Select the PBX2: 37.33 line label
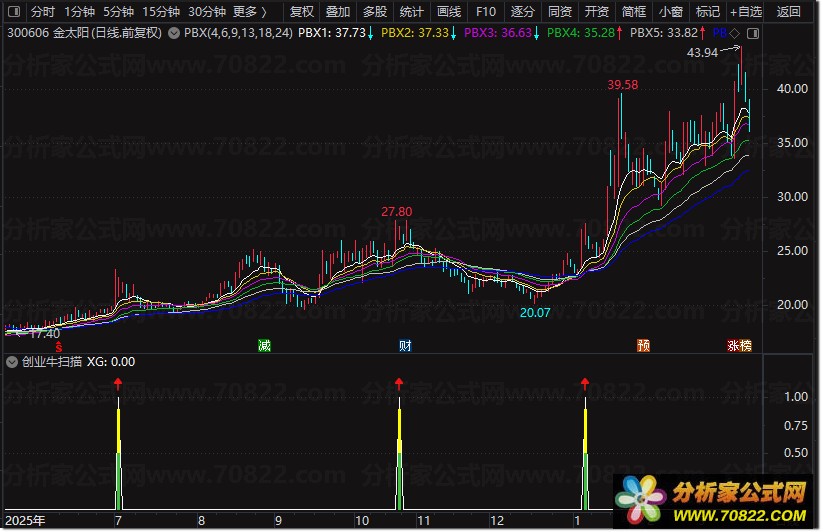823x532 pixels. 418,33
